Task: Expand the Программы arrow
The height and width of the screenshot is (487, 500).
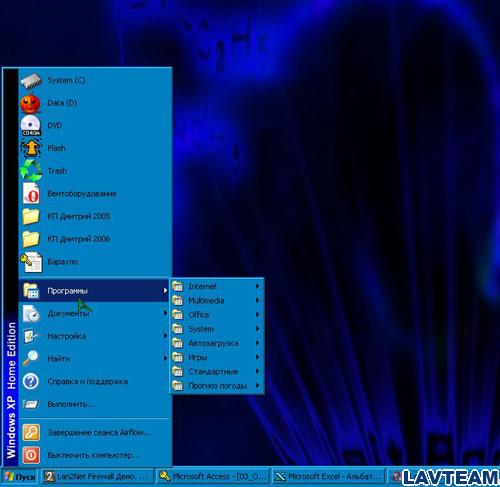Action: 165,290
